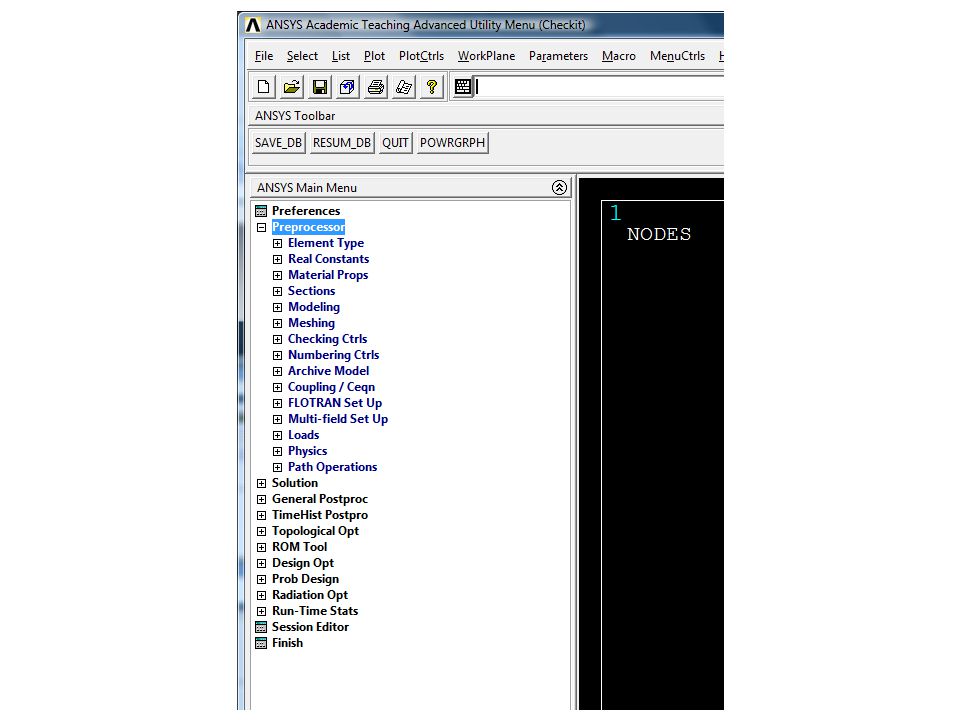Expand the Physics node
Screen dimensions: 960x720
click(277, 451)
